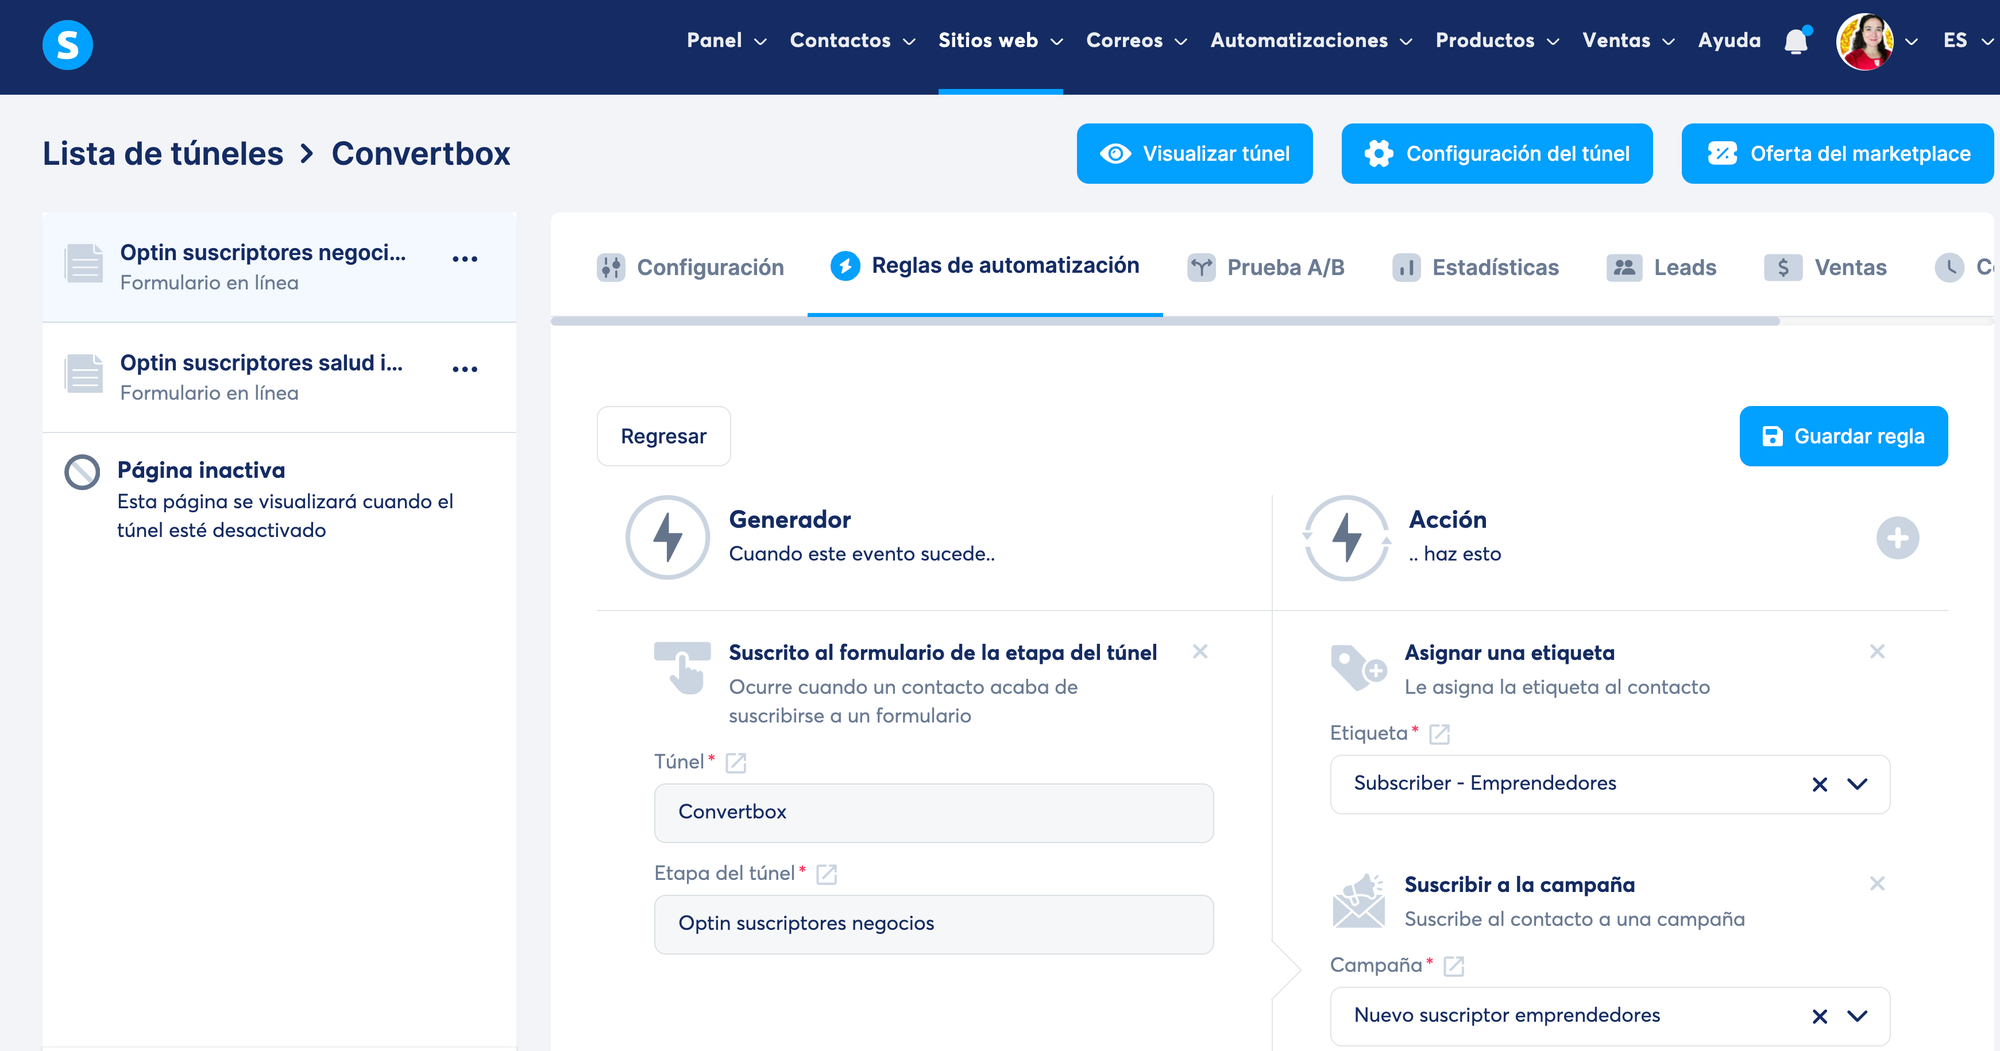Screen dimensions: 2000x1051
Task: Open the Contactos dropdown menu
Action: 853,41
